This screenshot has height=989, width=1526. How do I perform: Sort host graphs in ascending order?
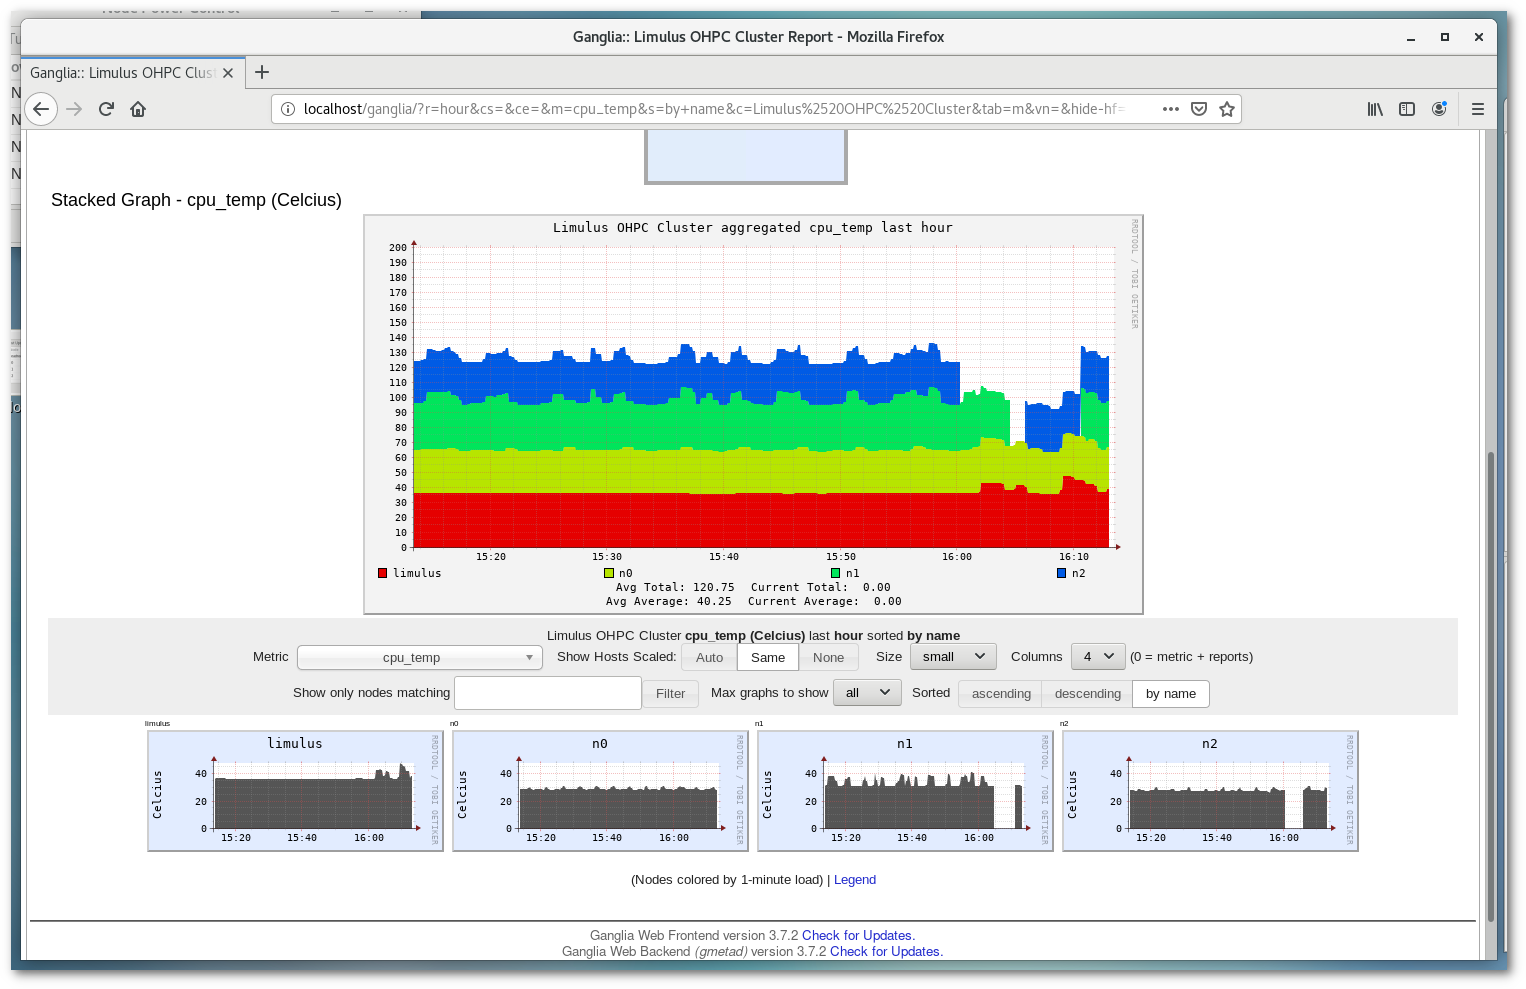1001,694
